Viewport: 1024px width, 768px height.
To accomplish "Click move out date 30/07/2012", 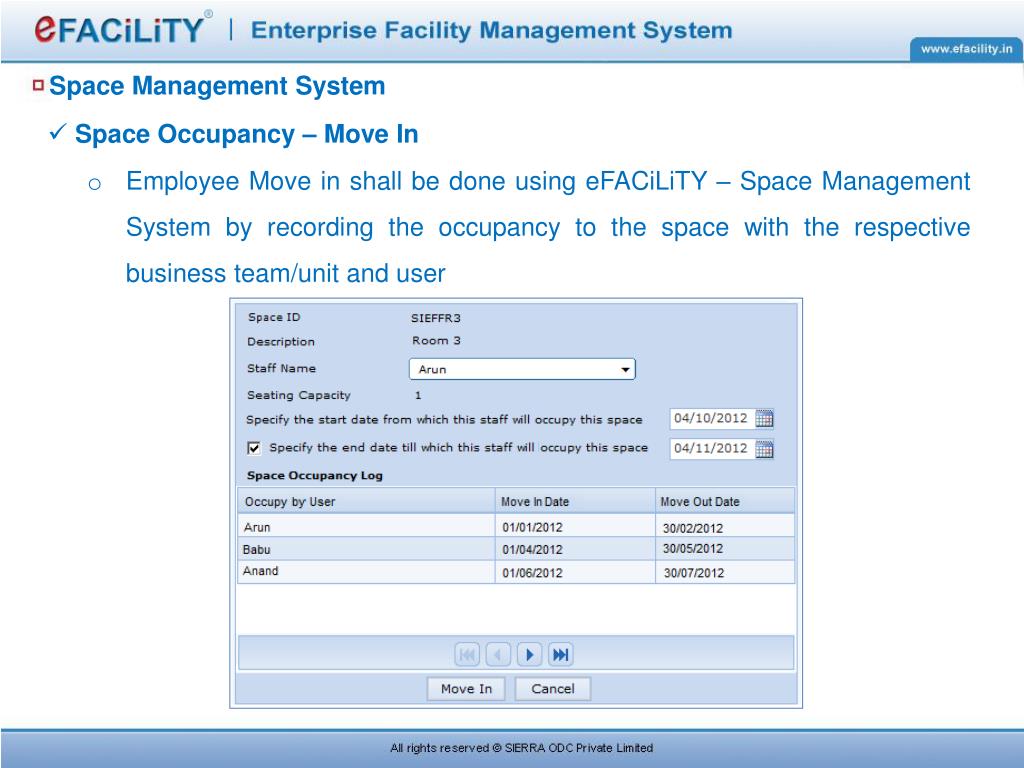I will 694,573.
